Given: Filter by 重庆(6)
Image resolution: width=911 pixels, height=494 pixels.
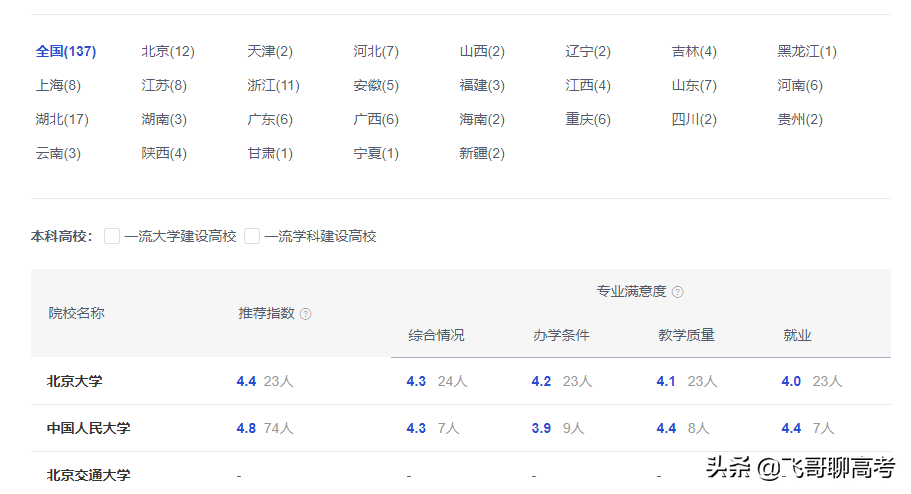Looking at the screenshot, I should [588, 120].
